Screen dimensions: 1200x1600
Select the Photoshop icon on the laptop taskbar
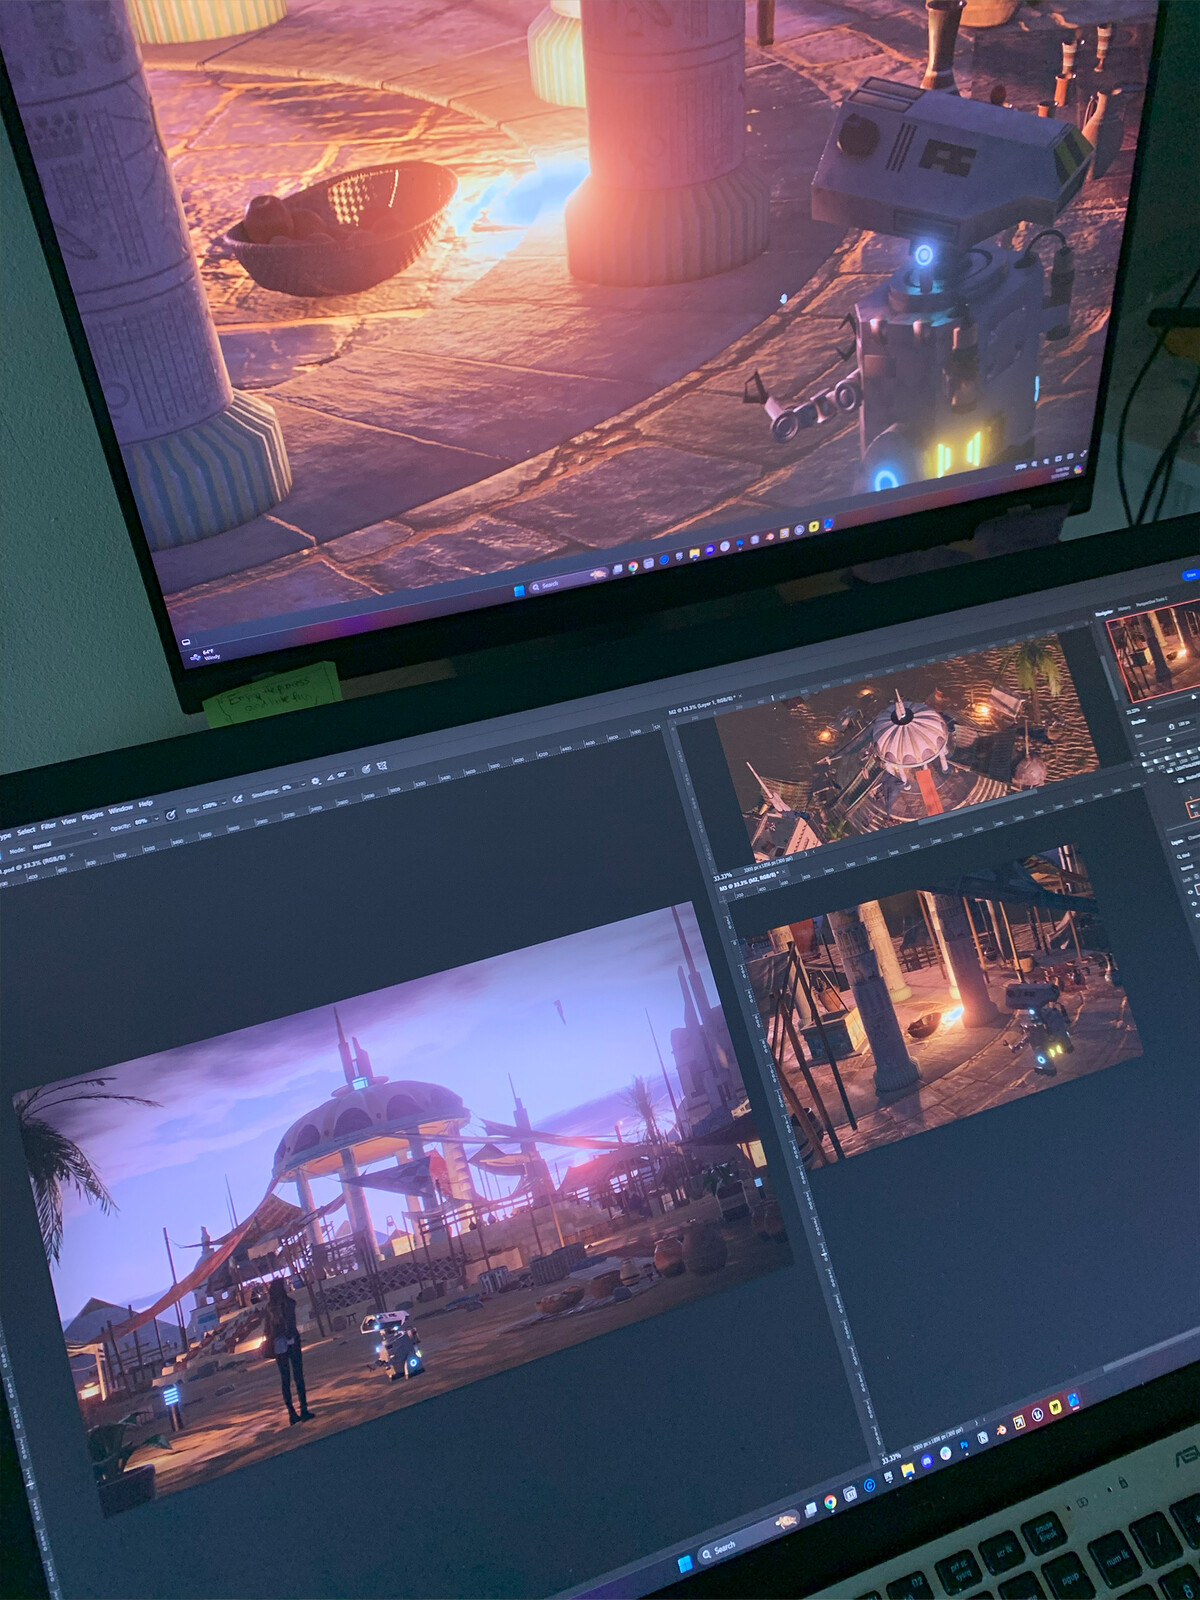pyautogui.click(x=964, y=1445)
